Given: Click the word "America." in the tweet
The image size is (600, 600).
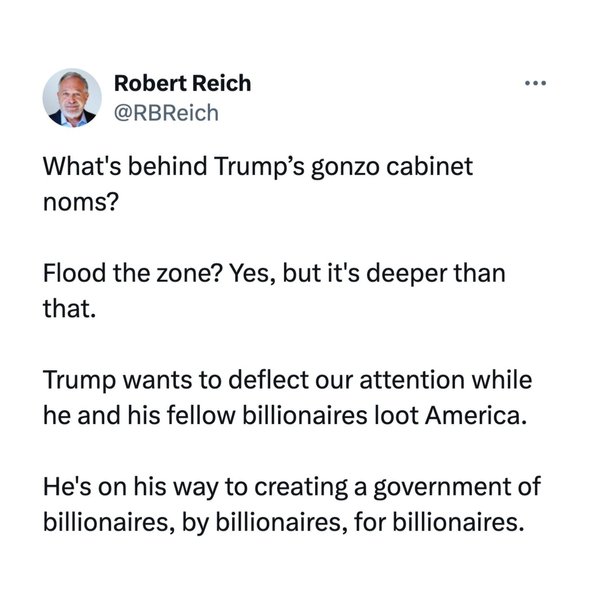Looking at the screenshot, I should pos(475,416).
